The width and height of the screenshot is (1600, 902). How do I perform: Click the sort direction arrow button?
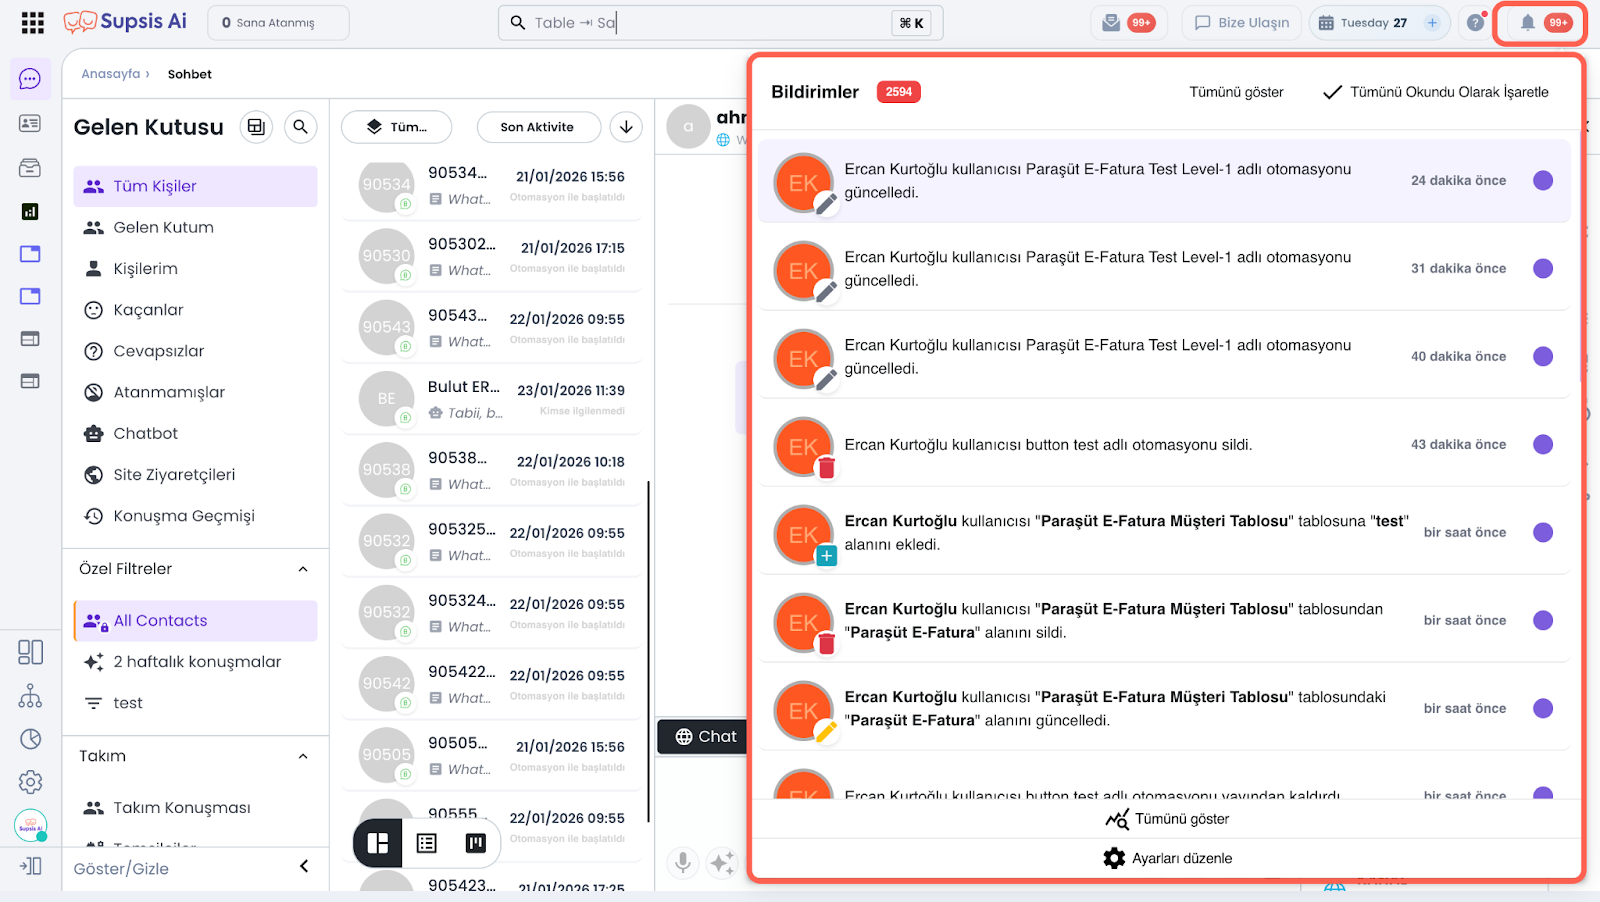coord(626,127)
